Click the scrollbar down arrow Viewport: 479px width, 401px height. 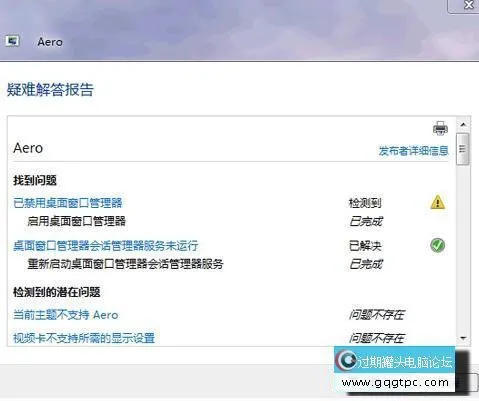[463, 338]
